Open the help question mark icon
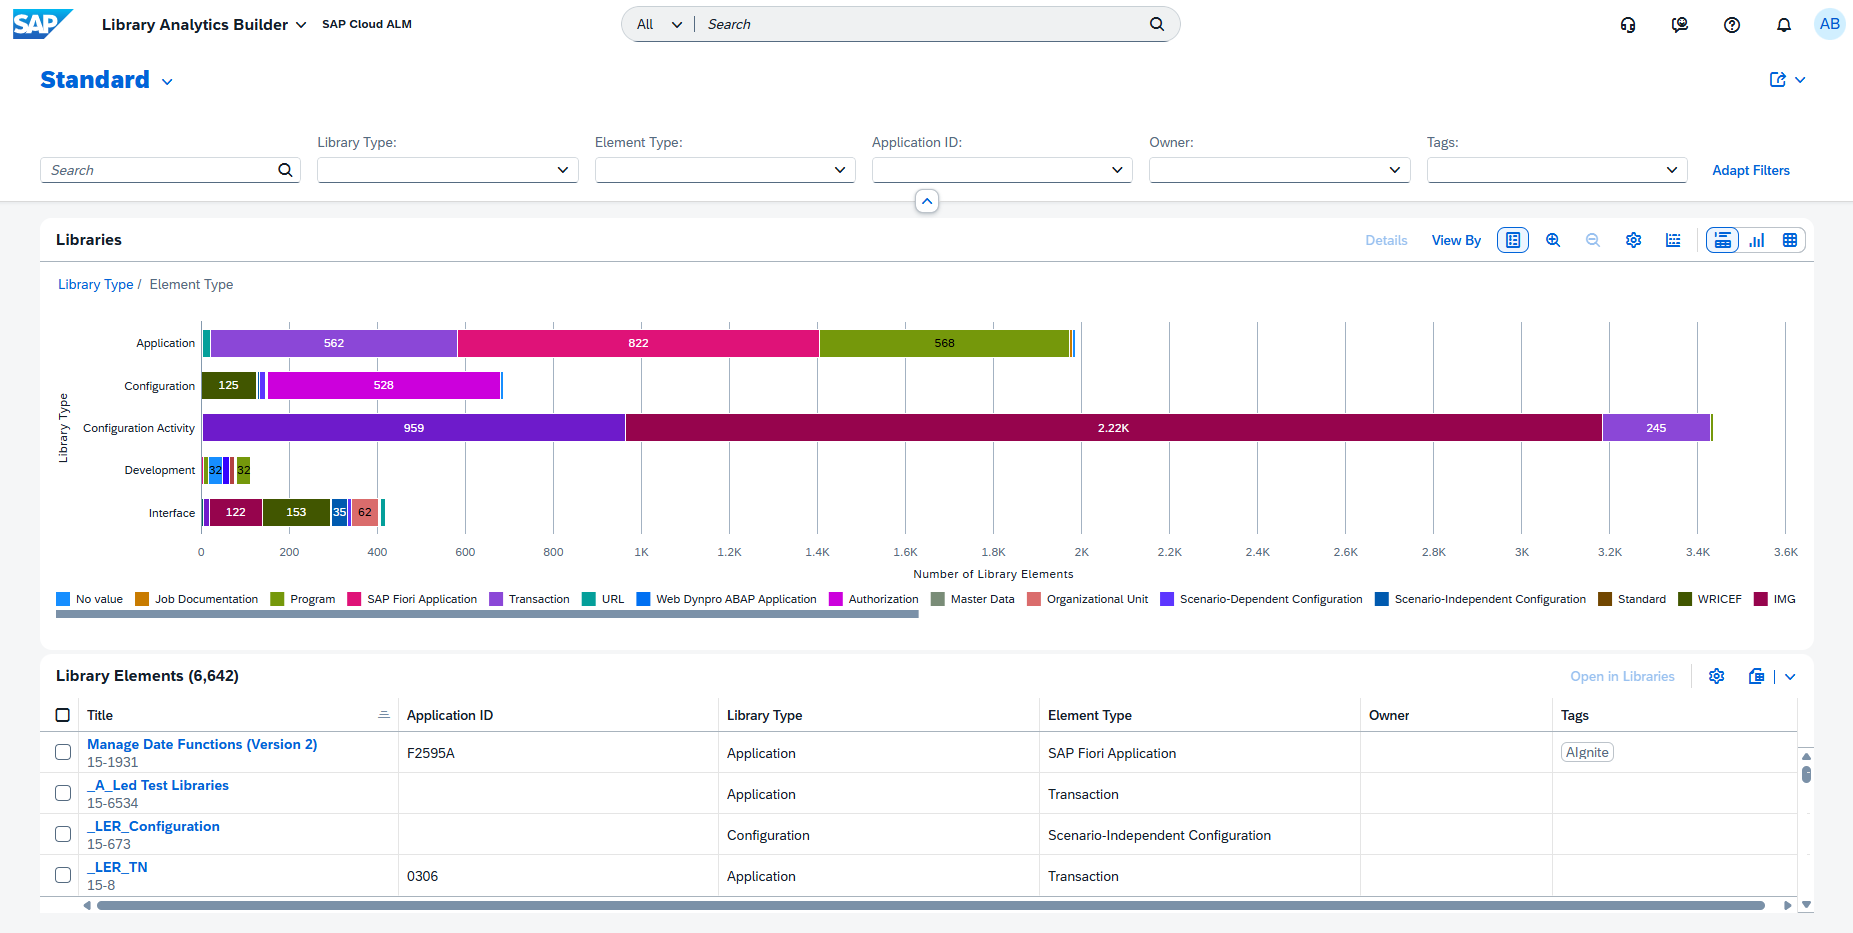1853x933 pixels. pyautogui.click(x=1732, y=25)
